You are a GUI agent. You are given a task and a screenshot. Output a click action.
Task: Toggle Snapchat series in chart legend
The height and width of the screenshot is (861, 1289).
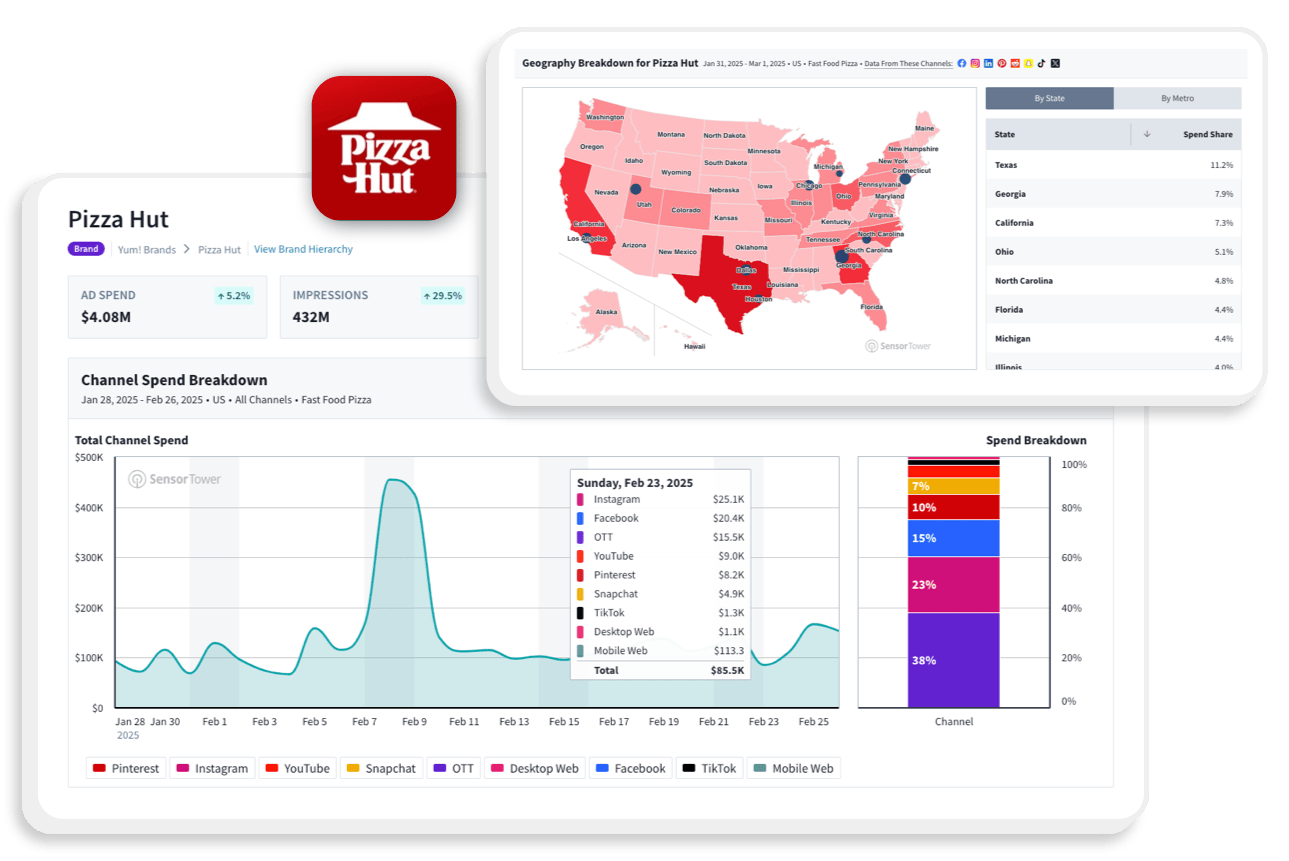tap(381, 768)
